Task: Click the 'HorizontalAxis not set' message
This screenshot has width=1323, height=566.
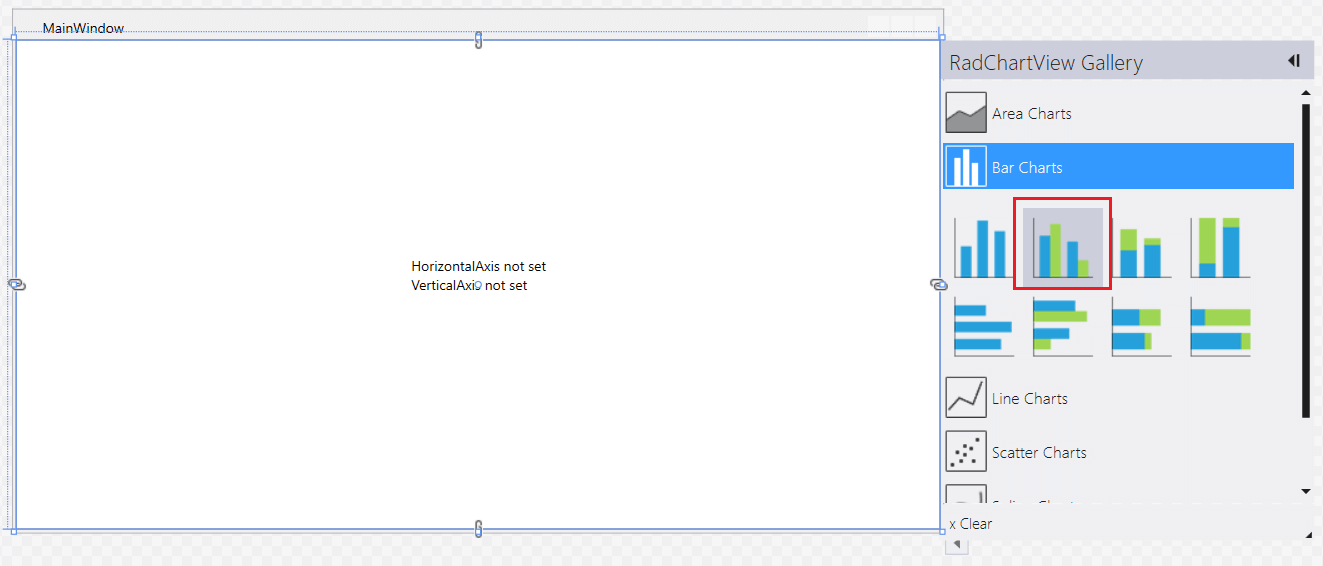Action: (479, 266)
